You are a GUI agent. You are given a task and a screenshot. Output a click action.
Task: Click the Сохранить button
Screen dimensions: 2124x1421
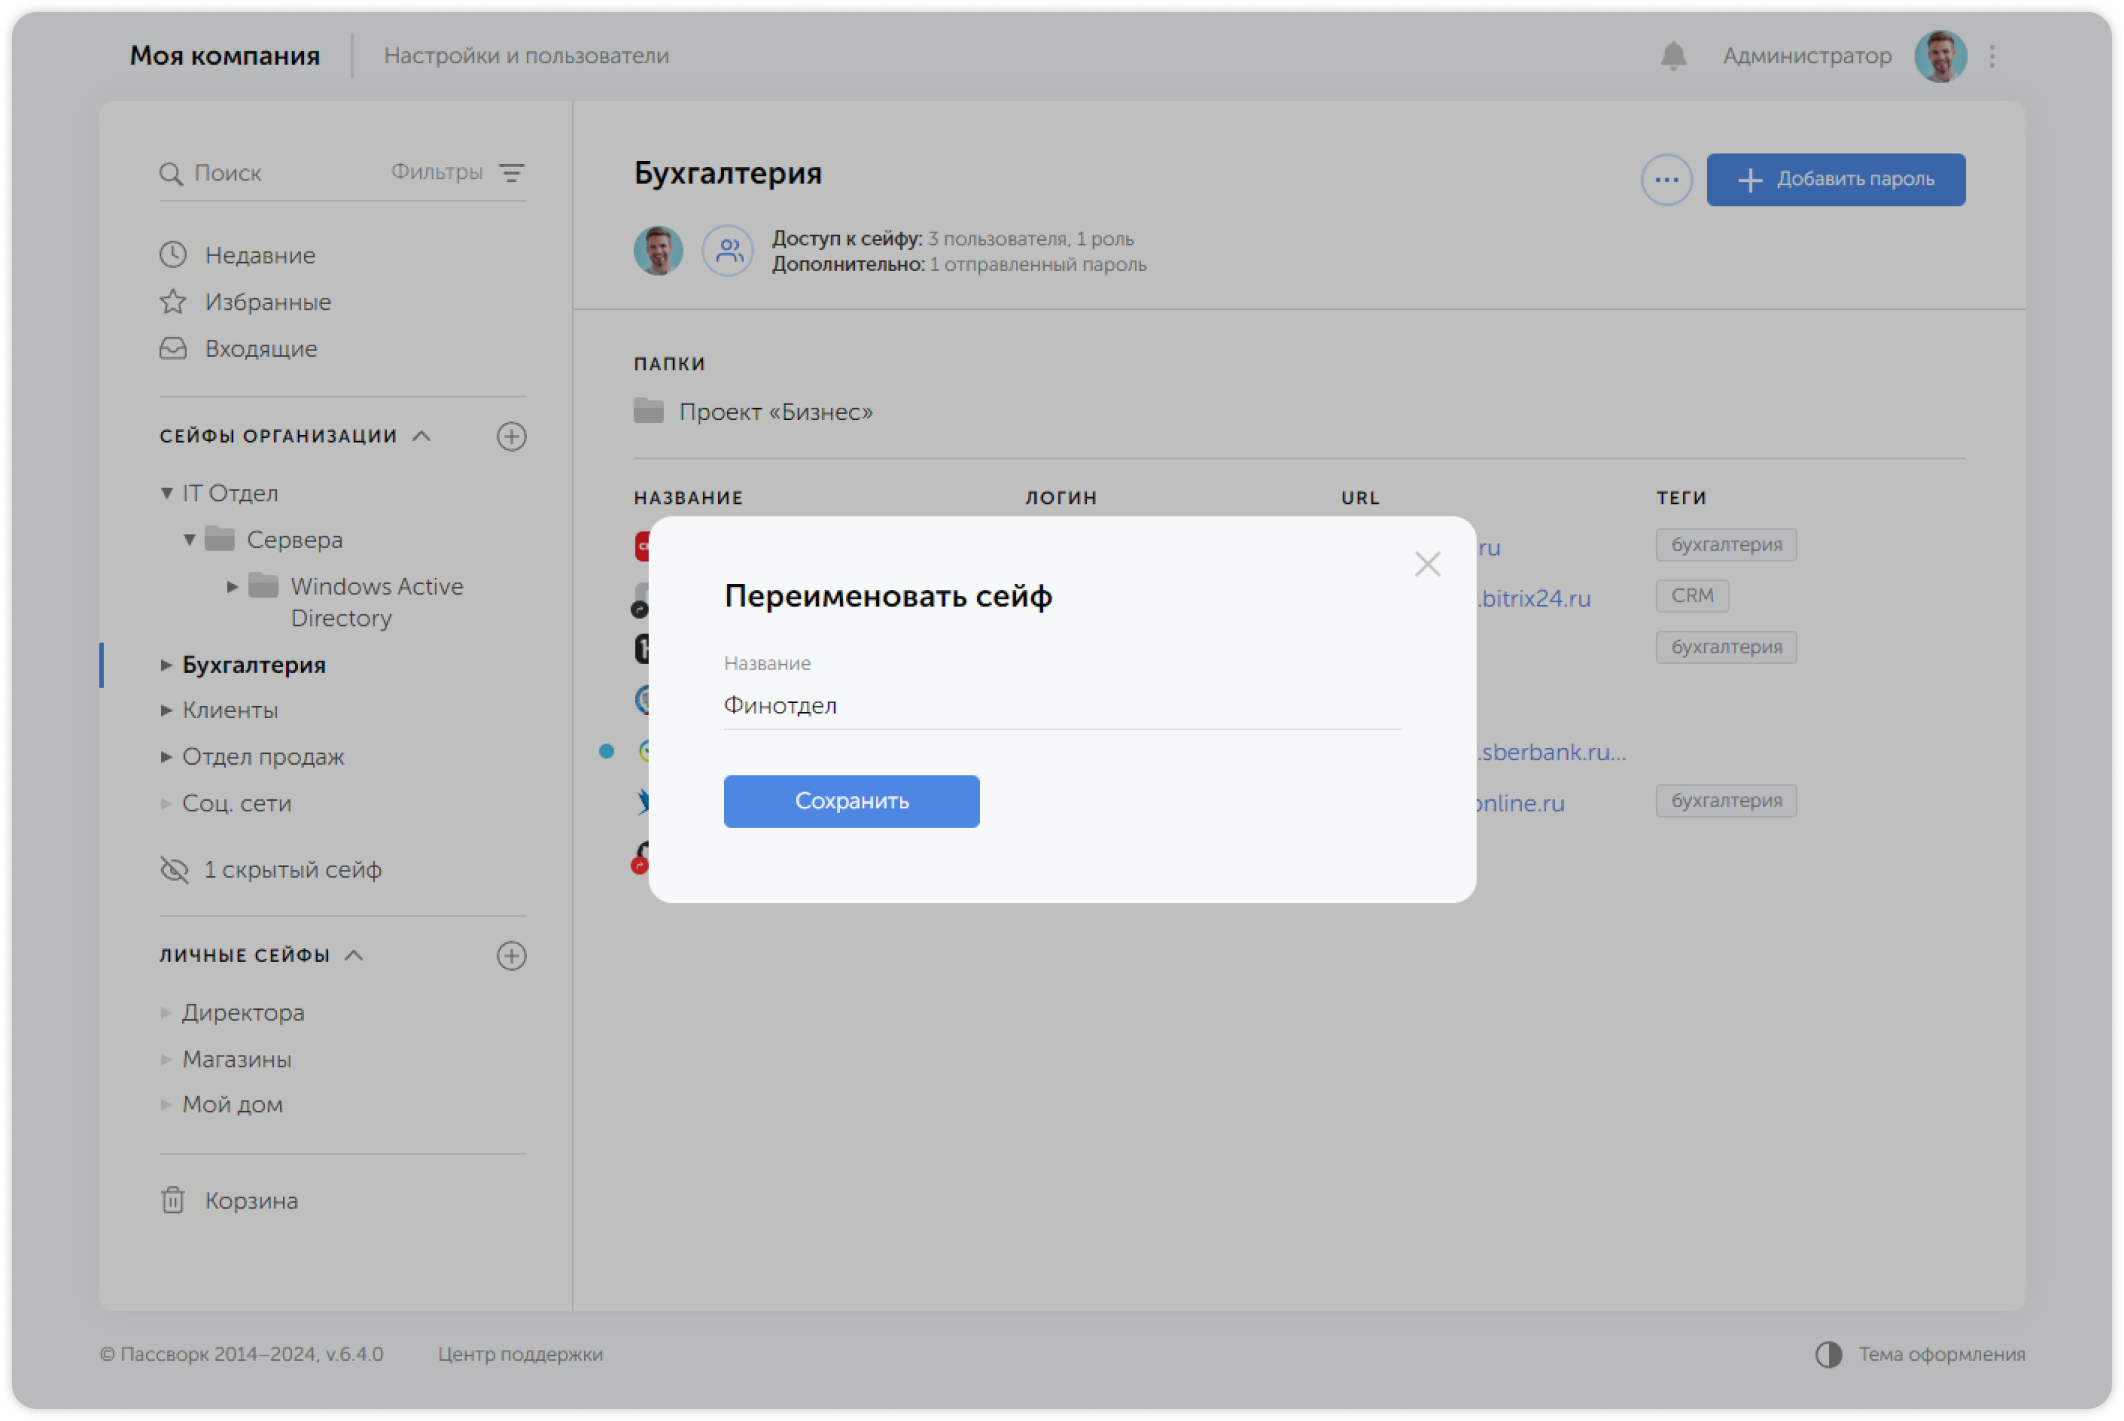851,801
